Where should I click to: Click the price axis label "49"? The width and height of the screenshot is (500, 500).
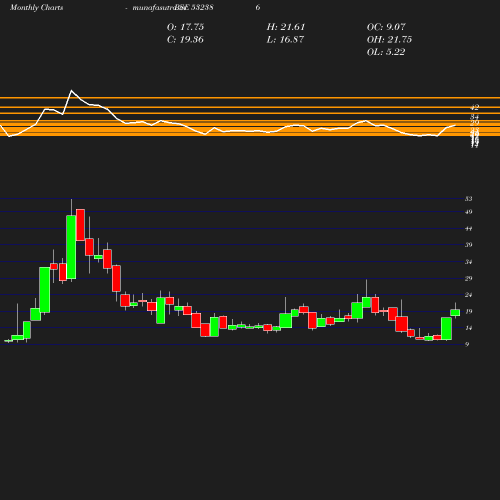point(469,212)
